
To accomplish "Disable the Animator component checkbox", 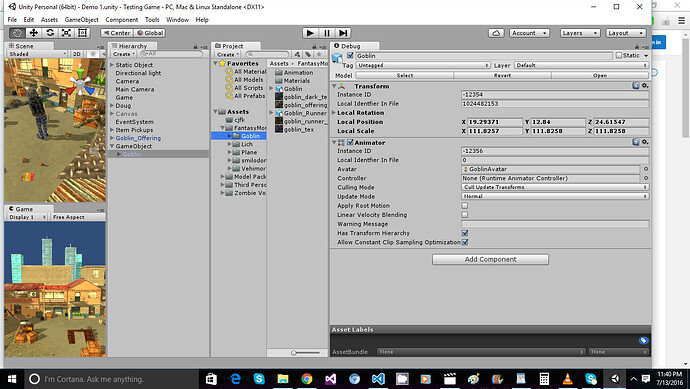I will click(x=350, y=143).
